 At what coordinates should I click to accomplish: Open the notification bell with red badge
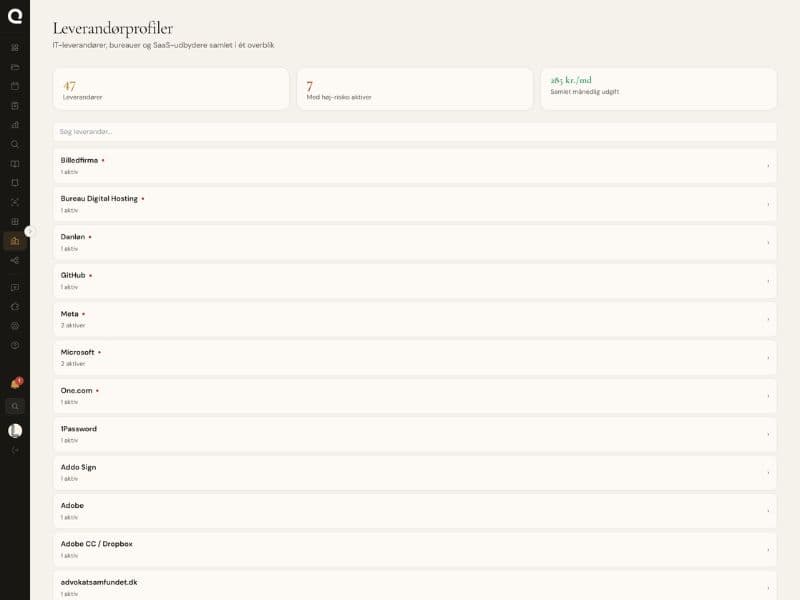(x=15, y=384)
